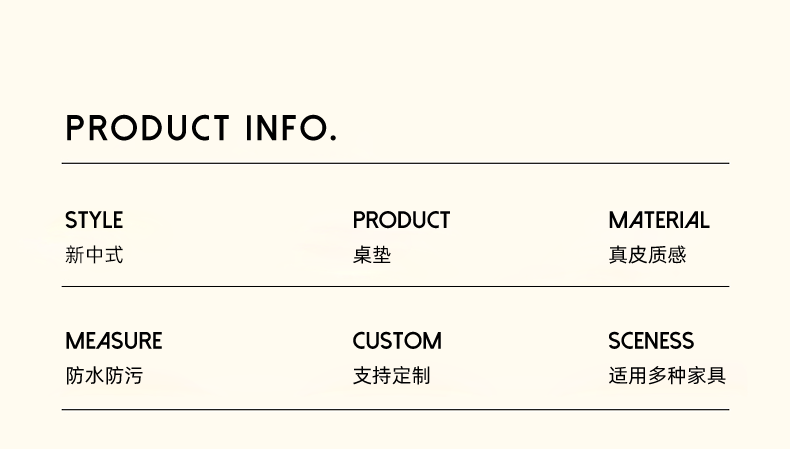Click the 真皮 characters under MATERIAL
Viewport: 790px width, 449px height.
[628, 255]
